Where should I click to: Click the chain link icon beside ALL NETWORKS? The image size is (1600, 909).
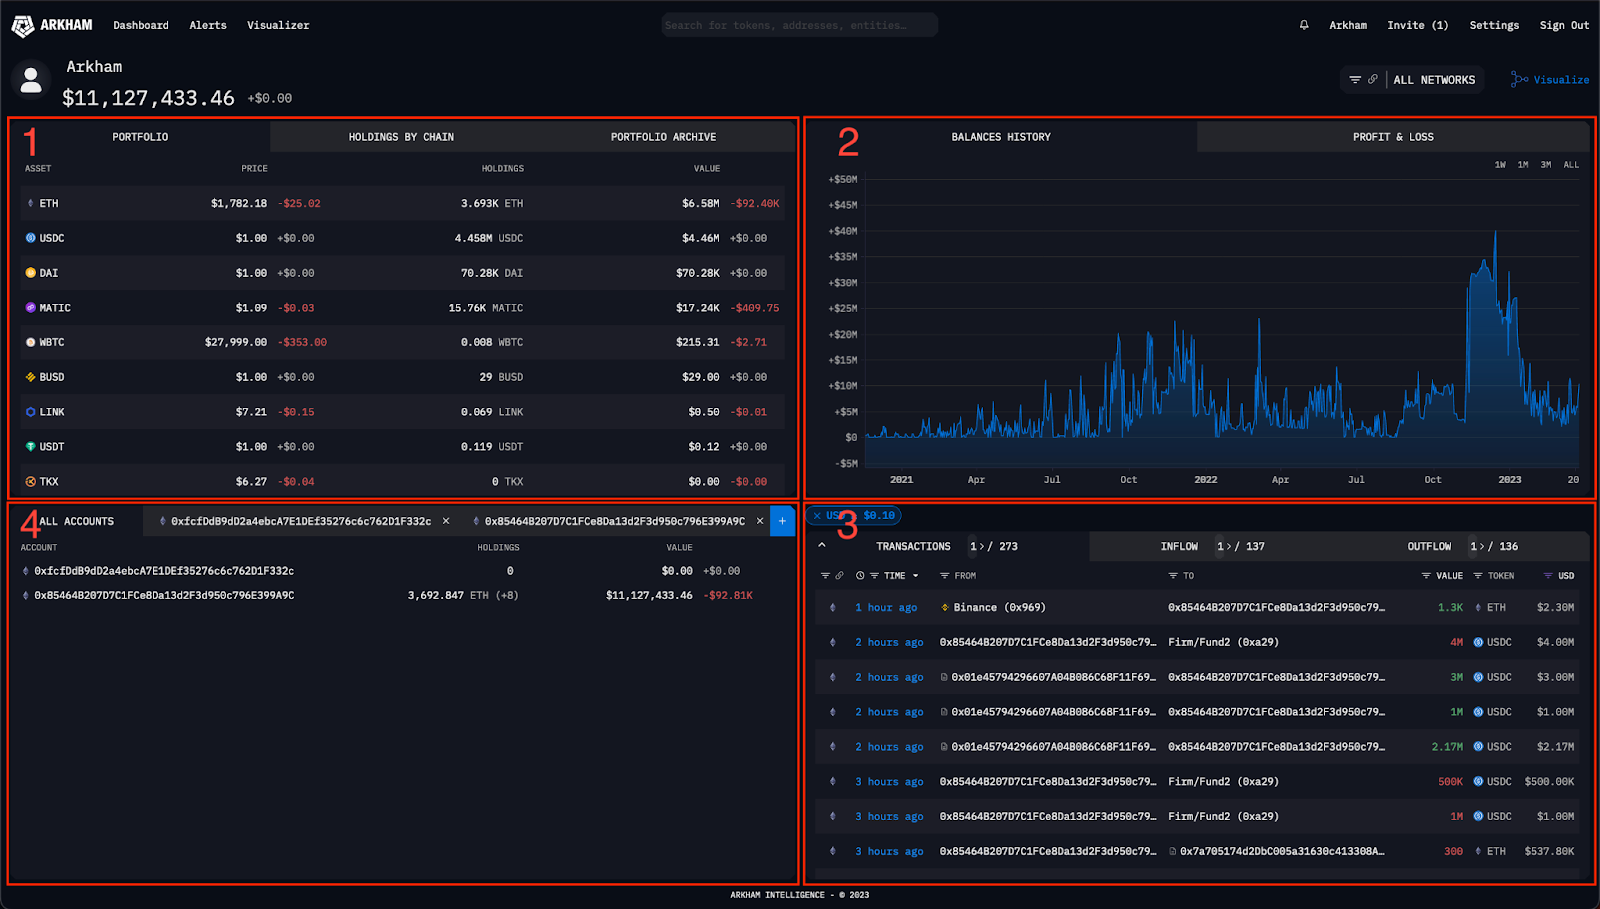(1373, 80)
